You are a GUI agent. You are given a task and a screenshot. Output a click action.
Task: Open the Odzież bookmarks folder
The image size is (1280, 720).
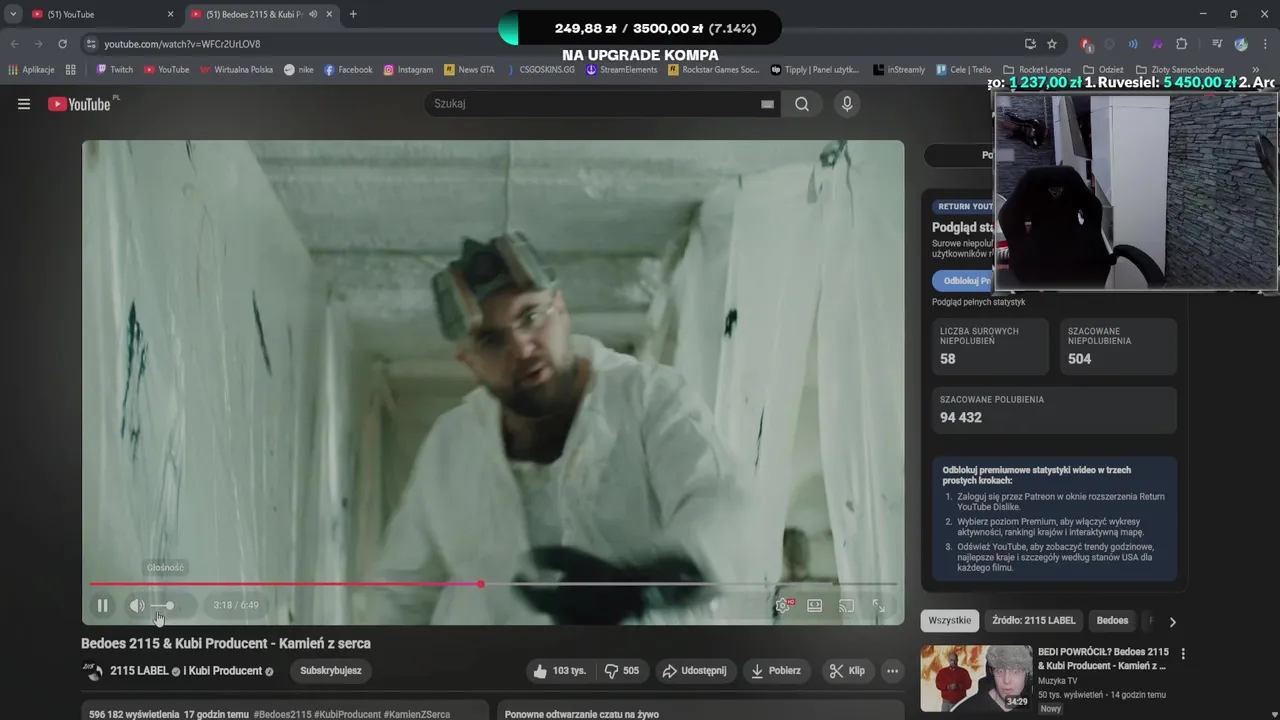(1103, 70)
